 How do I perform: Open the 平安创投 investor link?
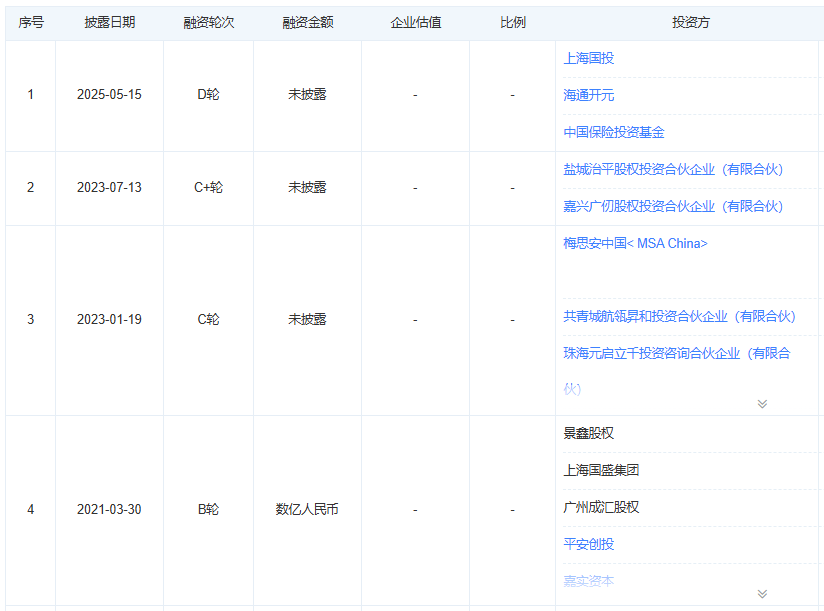tap(589, 544)
